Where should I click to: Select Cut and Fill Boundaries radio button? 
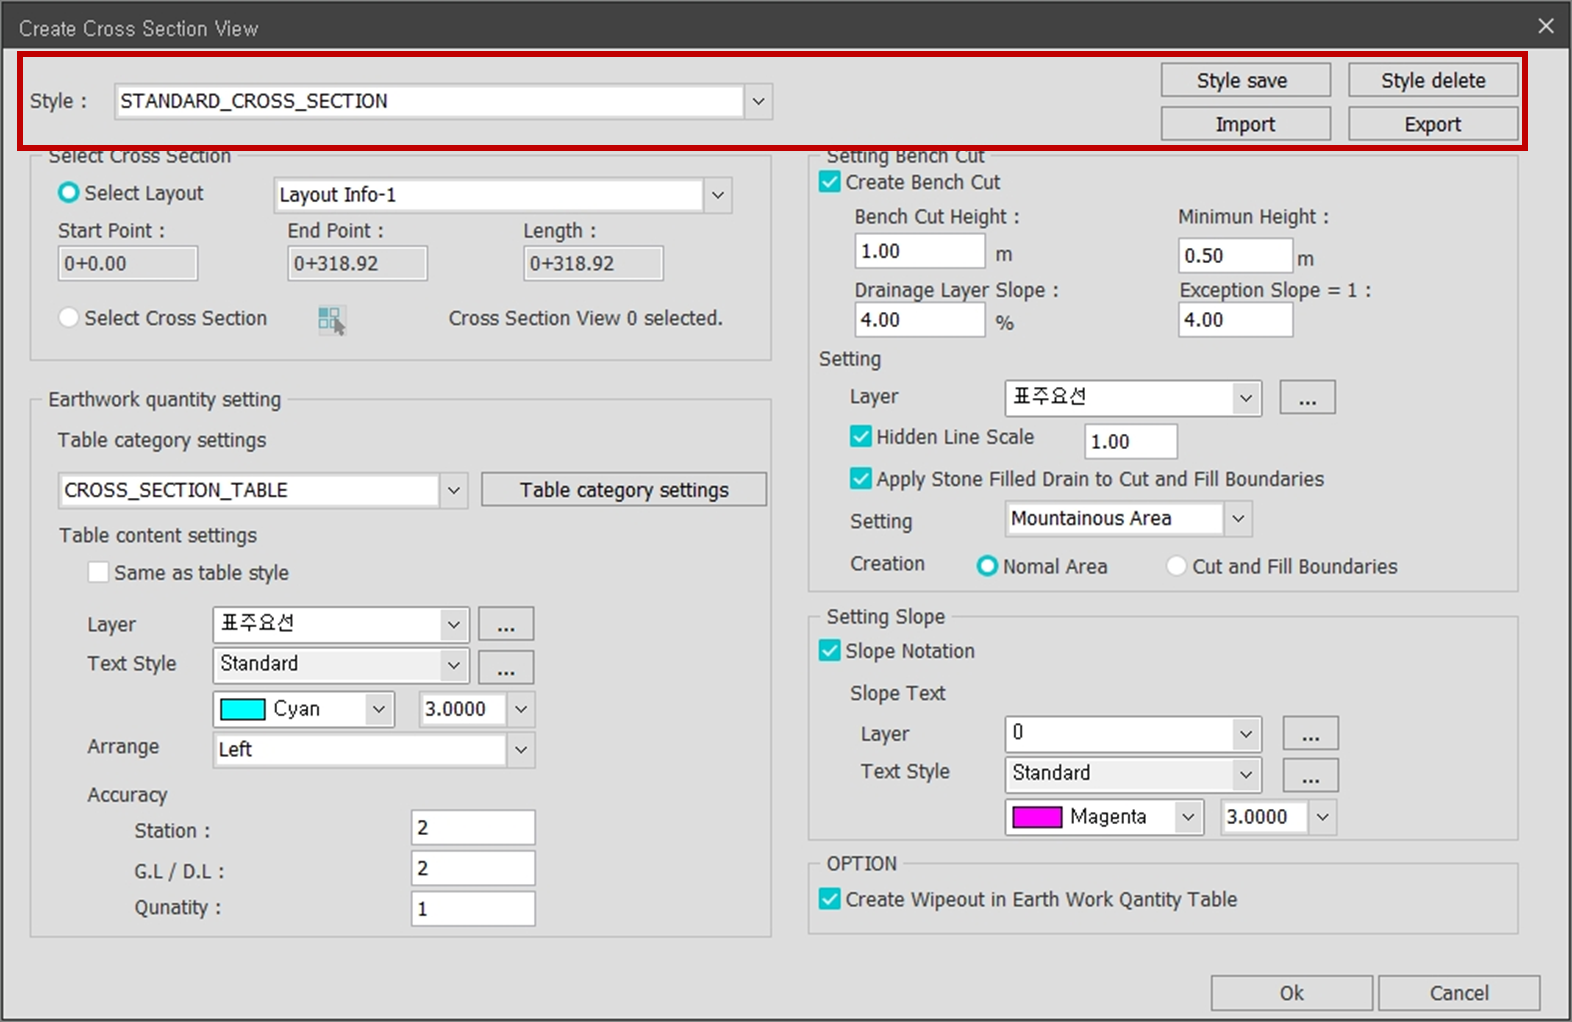tap(1176, 566)
